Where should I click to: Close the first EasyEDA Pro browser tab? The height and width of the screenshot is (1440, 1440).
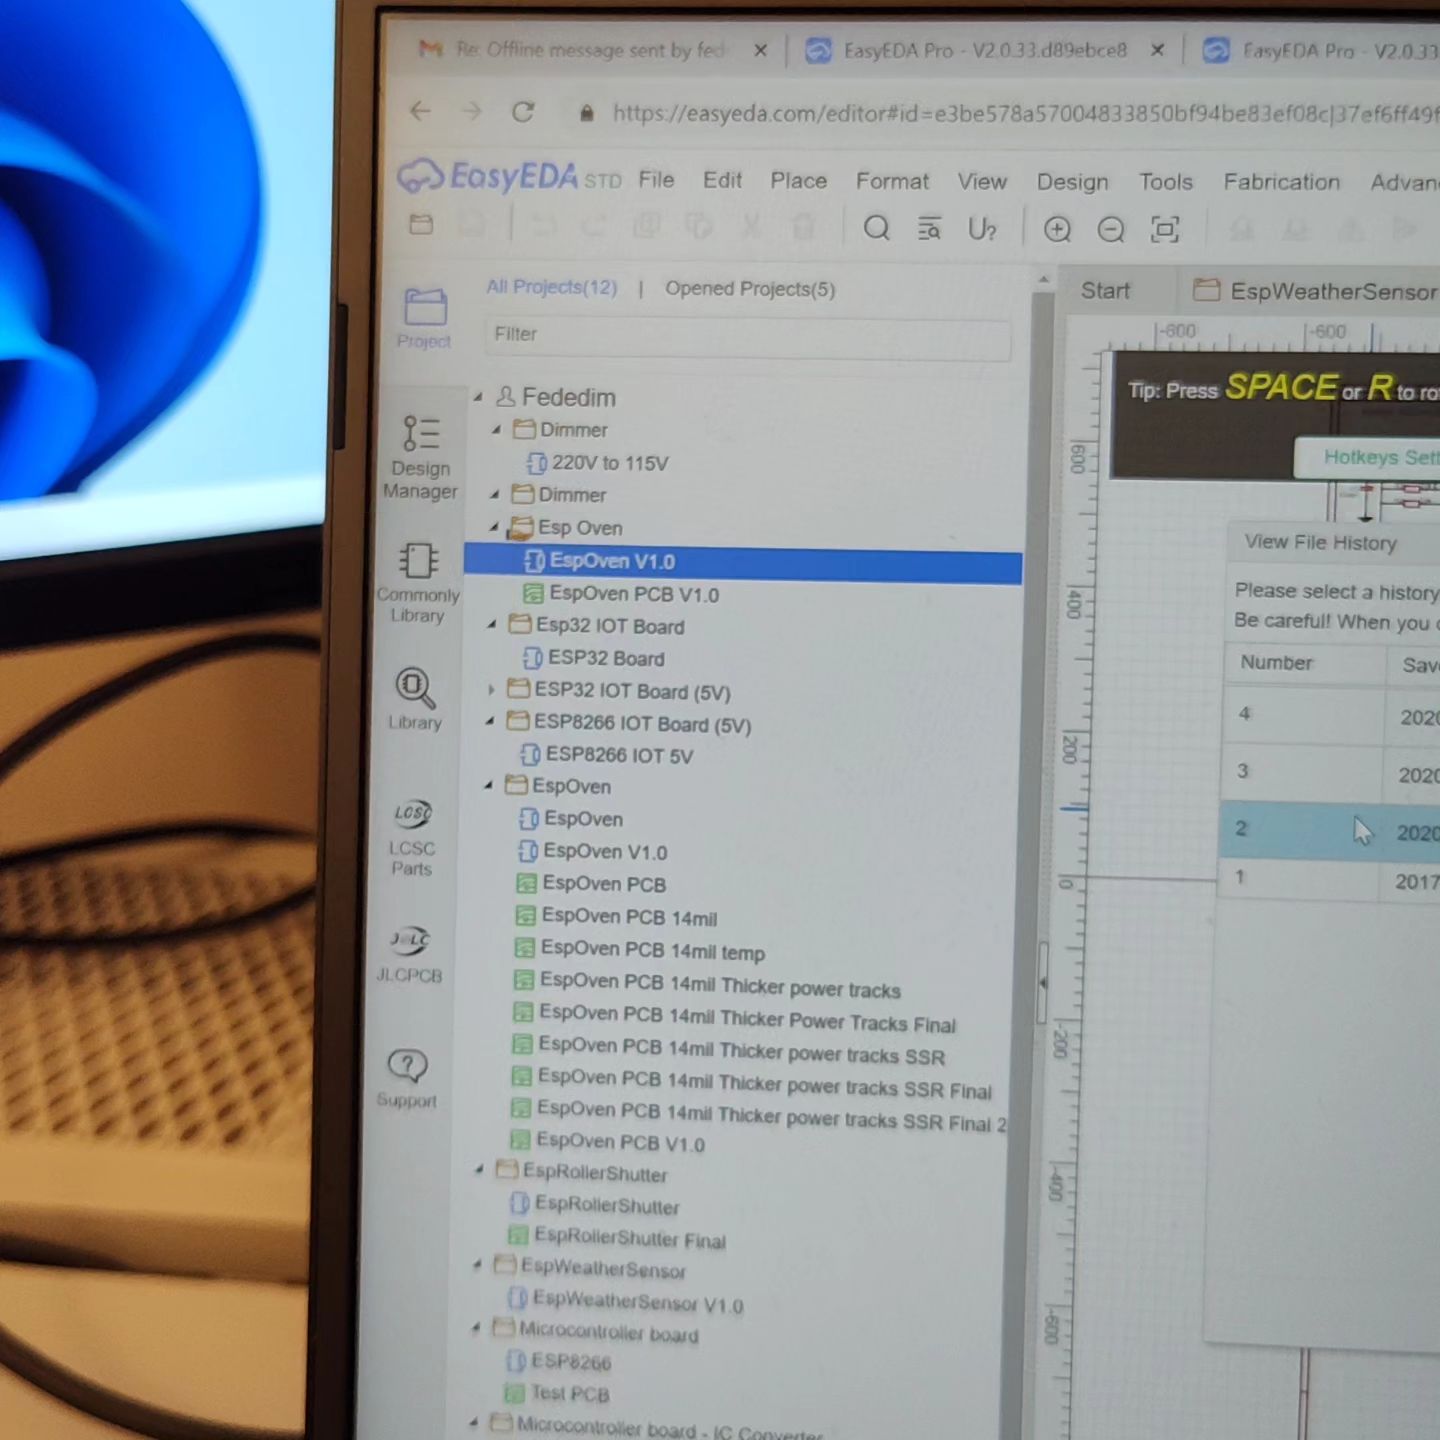pos(1157,50)
